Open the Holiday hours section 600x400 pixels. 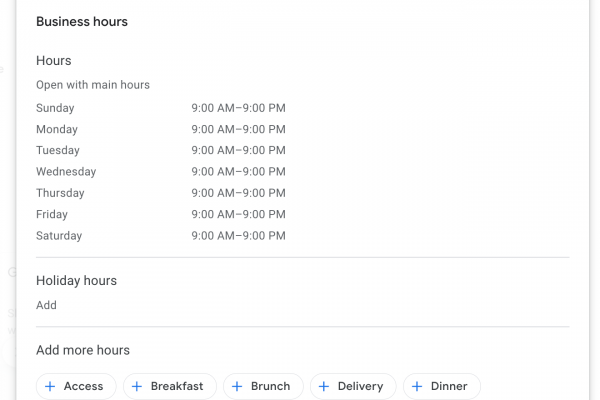[76, 281]
